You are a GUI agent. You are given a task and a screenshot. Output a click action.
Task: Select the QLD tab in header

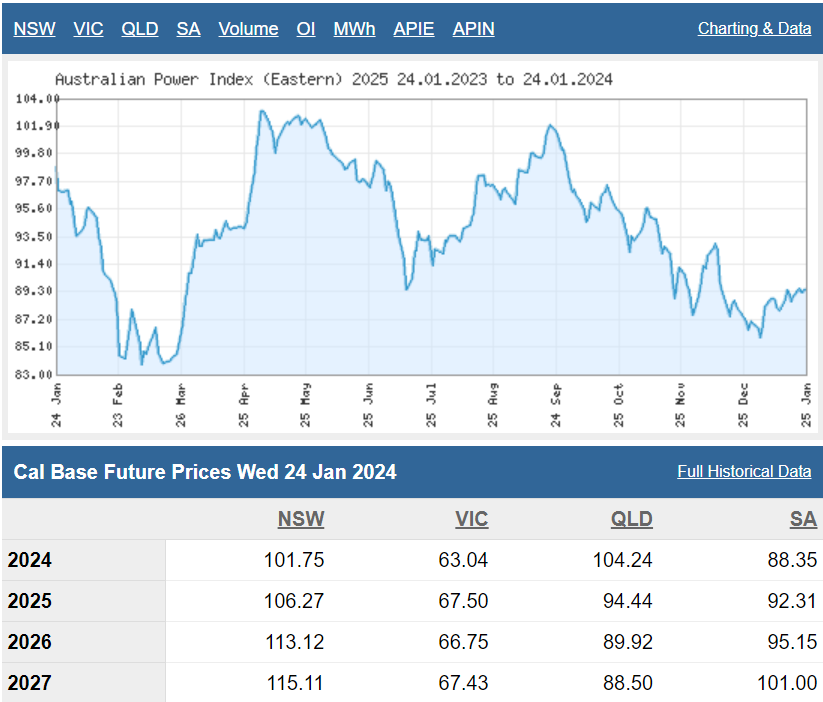[x=140, y=29]
